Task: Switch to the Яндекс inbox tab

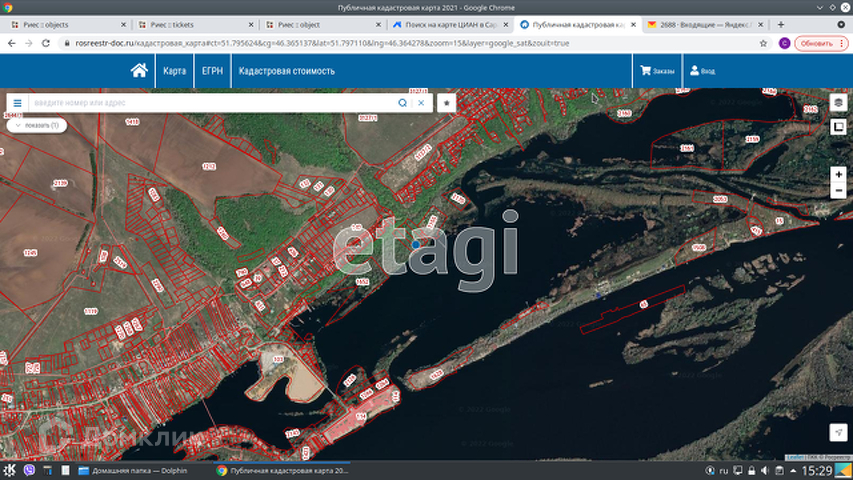Action: 704,24
